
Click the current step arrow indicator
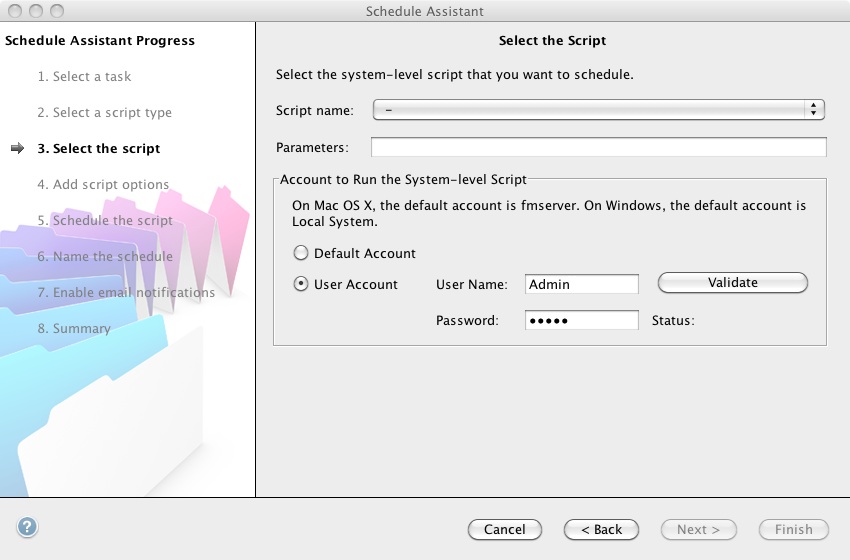[17, 149]
